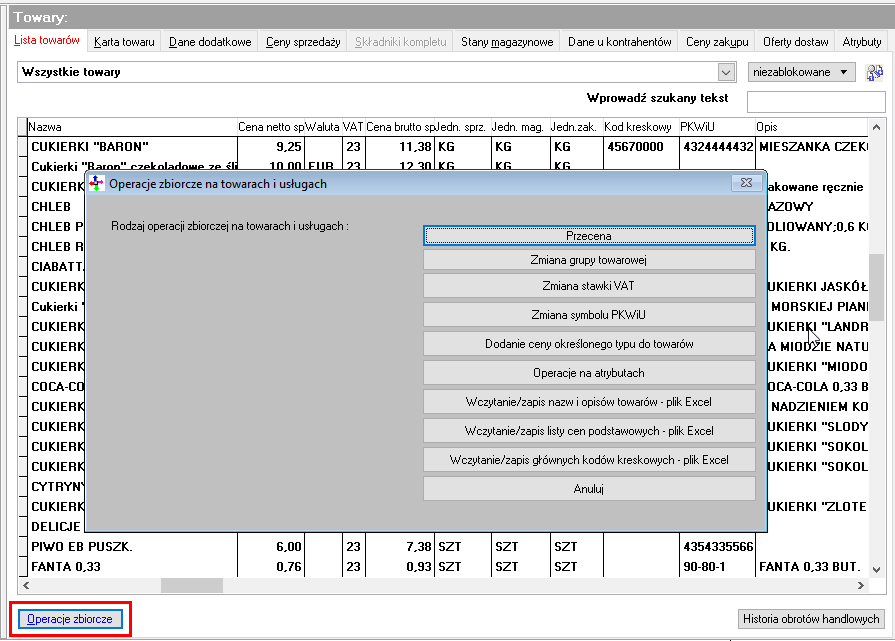Click the filter icon next to niezablokowane
895x641 pixels.
pos(874,72)
